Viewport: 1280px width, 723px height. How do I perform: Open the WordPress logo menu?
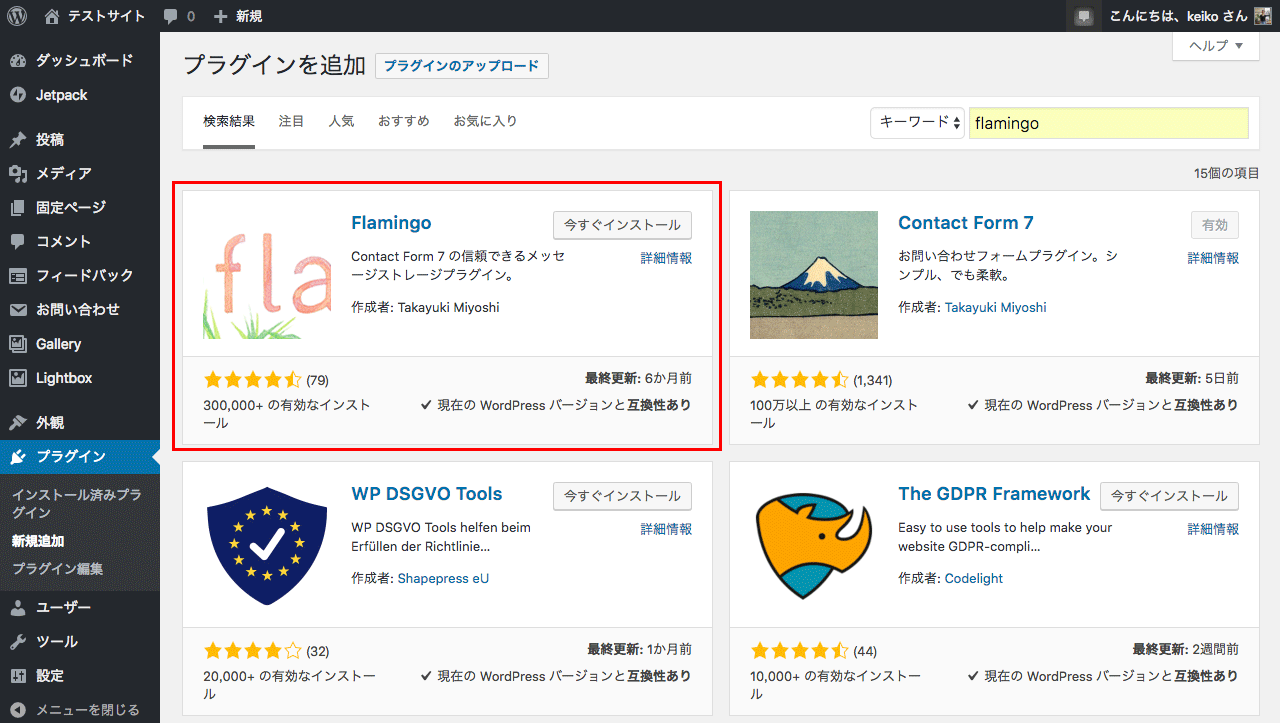tap(17, 16)
